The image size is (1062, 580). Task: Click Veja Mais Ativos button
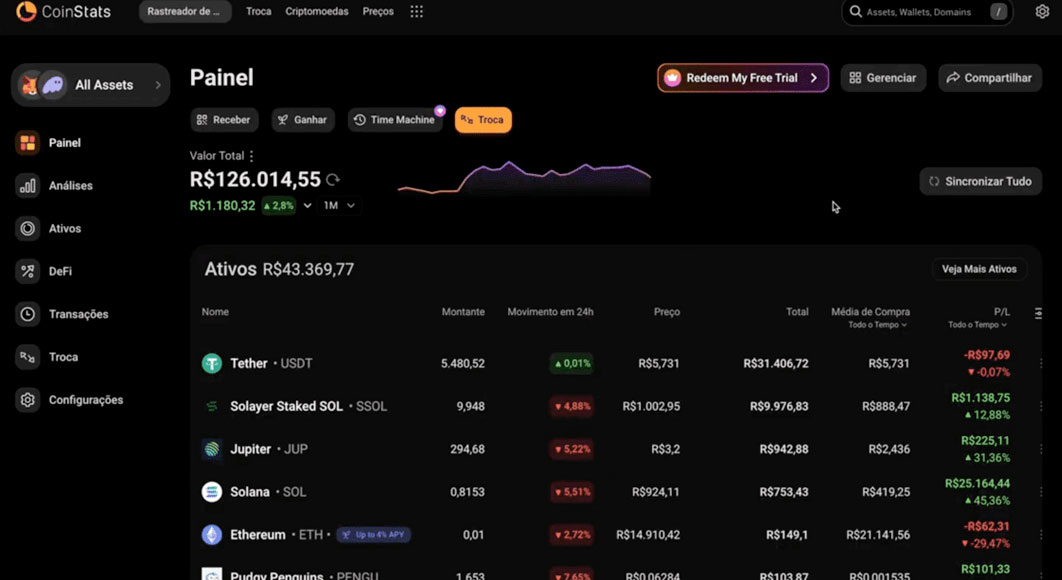978,269
